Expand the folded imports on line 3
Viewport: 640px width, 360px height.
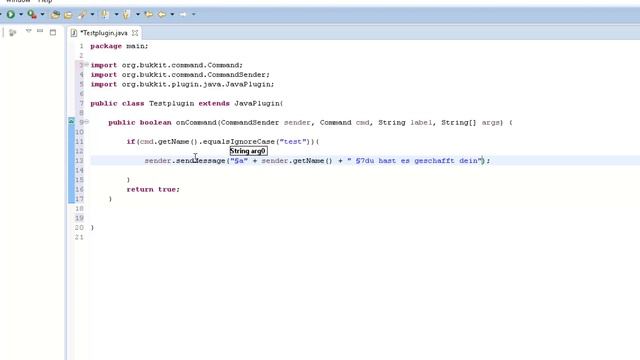pos(87,65)
